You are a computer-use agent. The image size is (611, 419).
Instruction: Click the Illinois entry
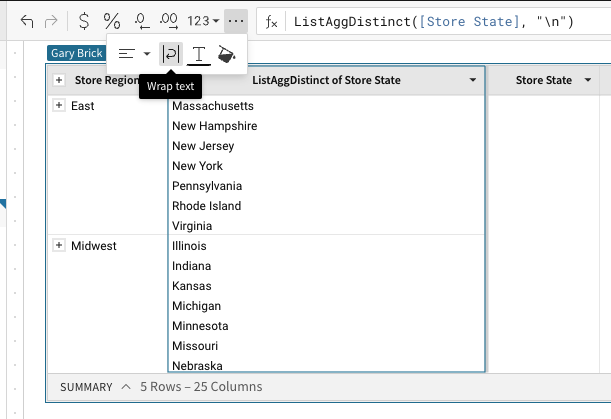189,246
